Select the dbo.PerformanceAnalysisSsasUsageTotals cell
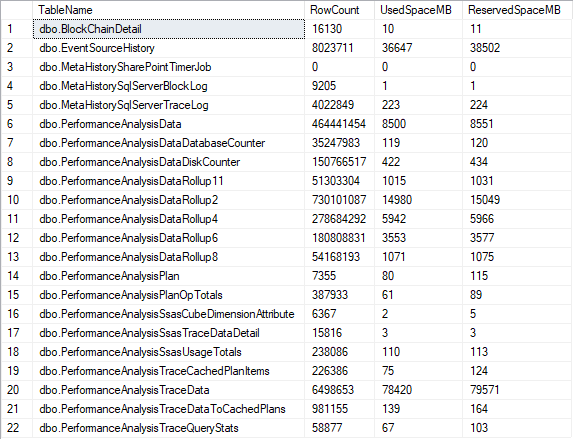 point(168,352)
